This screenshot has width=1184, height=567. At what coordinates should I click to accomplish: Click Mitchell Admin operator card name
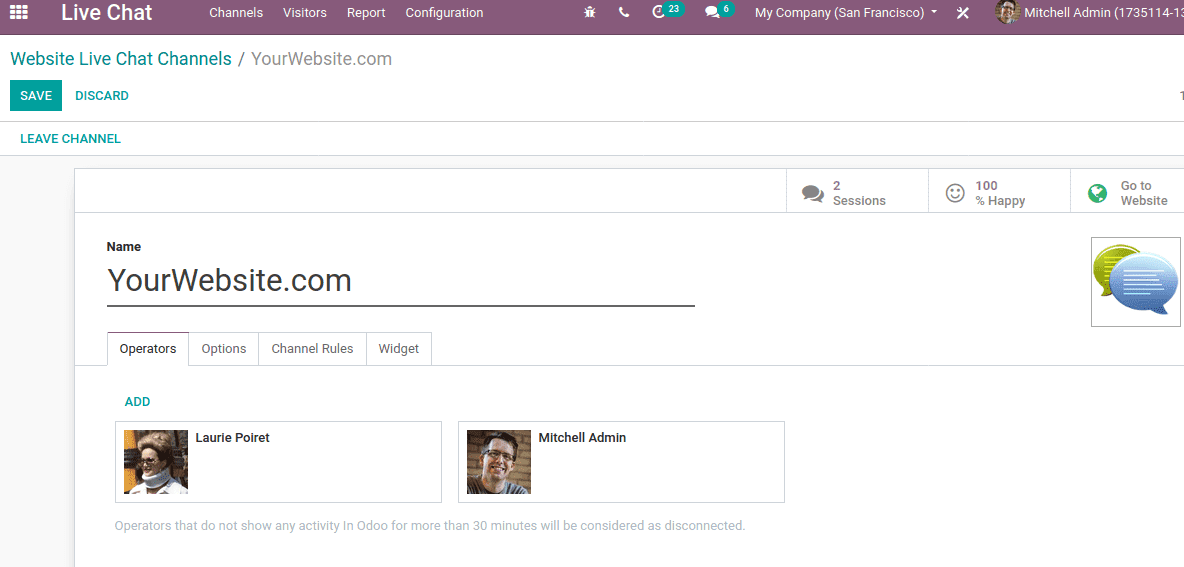(582, 437)
